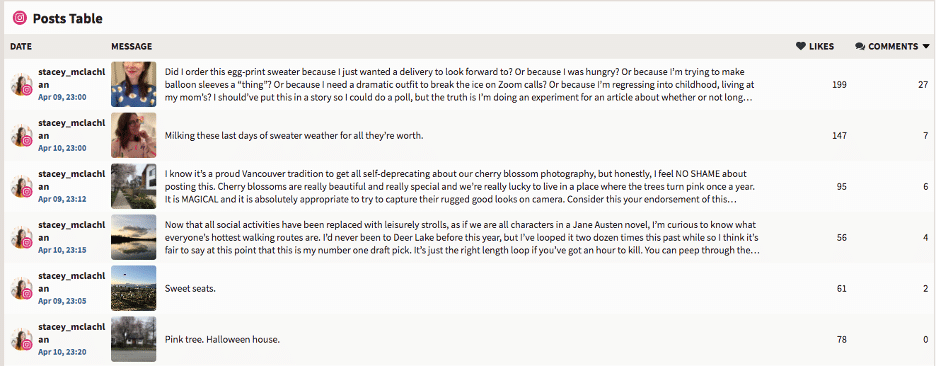Click the profile avatar on Sweet seats row
Screen dimensions: 936x366
point(21,288)
